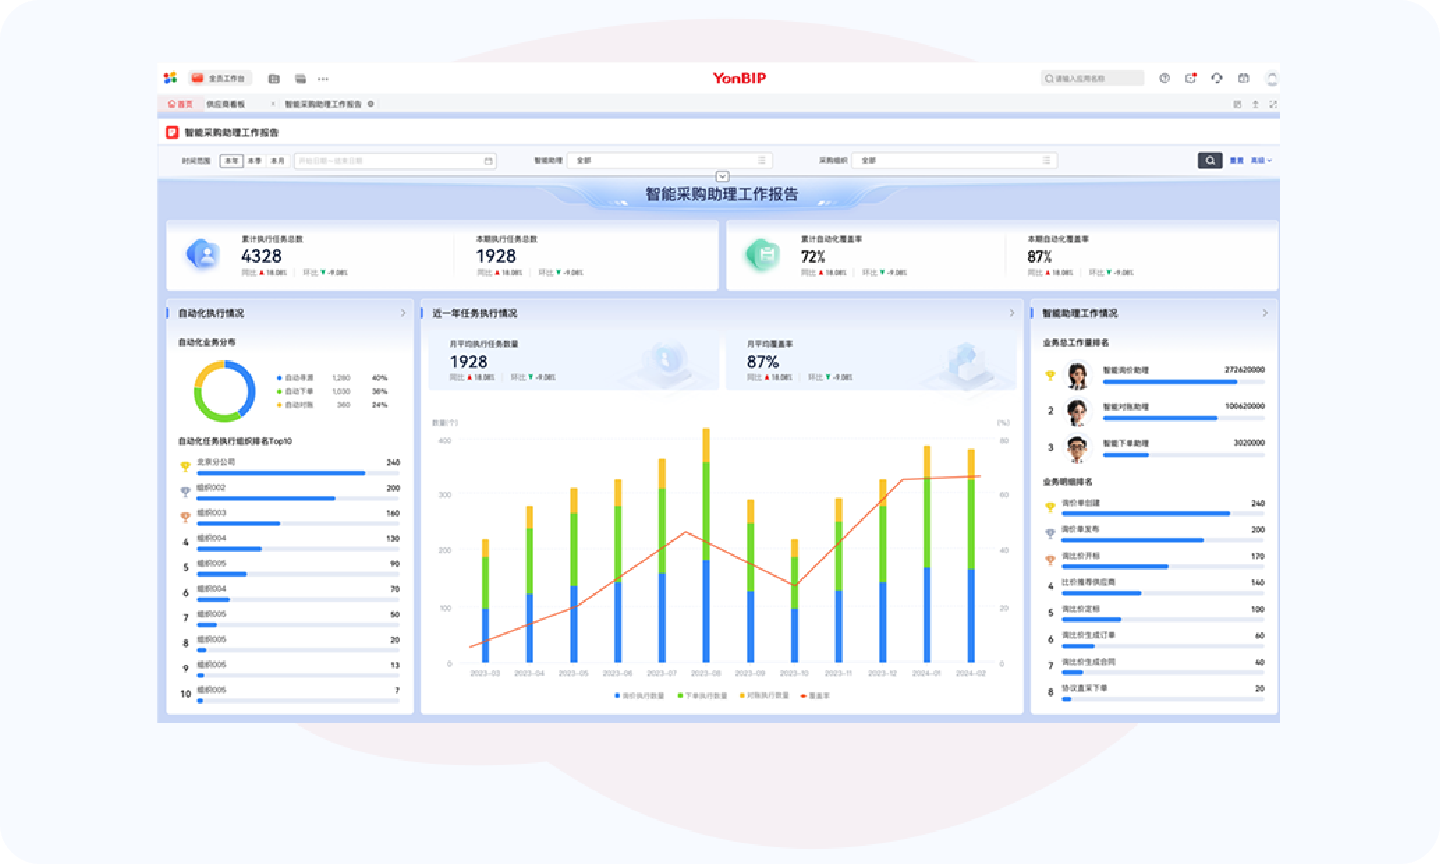Switch to the 供应商看板 tab
The width and height of the screenshot is (1440, 864).
click(226, 104)
